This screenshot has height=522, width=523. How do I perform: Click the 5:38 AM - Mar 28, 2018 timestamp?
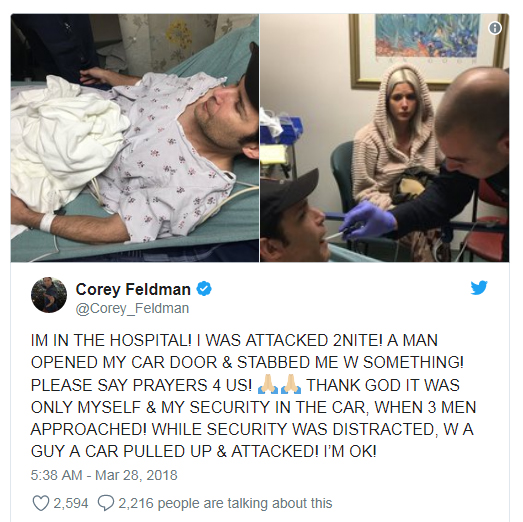pyautogui.click(x=104, y=475)
